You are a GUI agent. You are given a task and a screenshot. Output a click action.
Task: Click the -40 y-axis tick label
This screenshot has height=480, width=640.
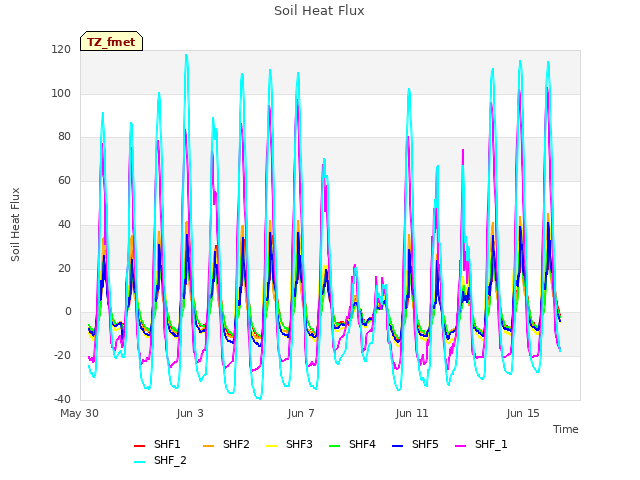62,399
